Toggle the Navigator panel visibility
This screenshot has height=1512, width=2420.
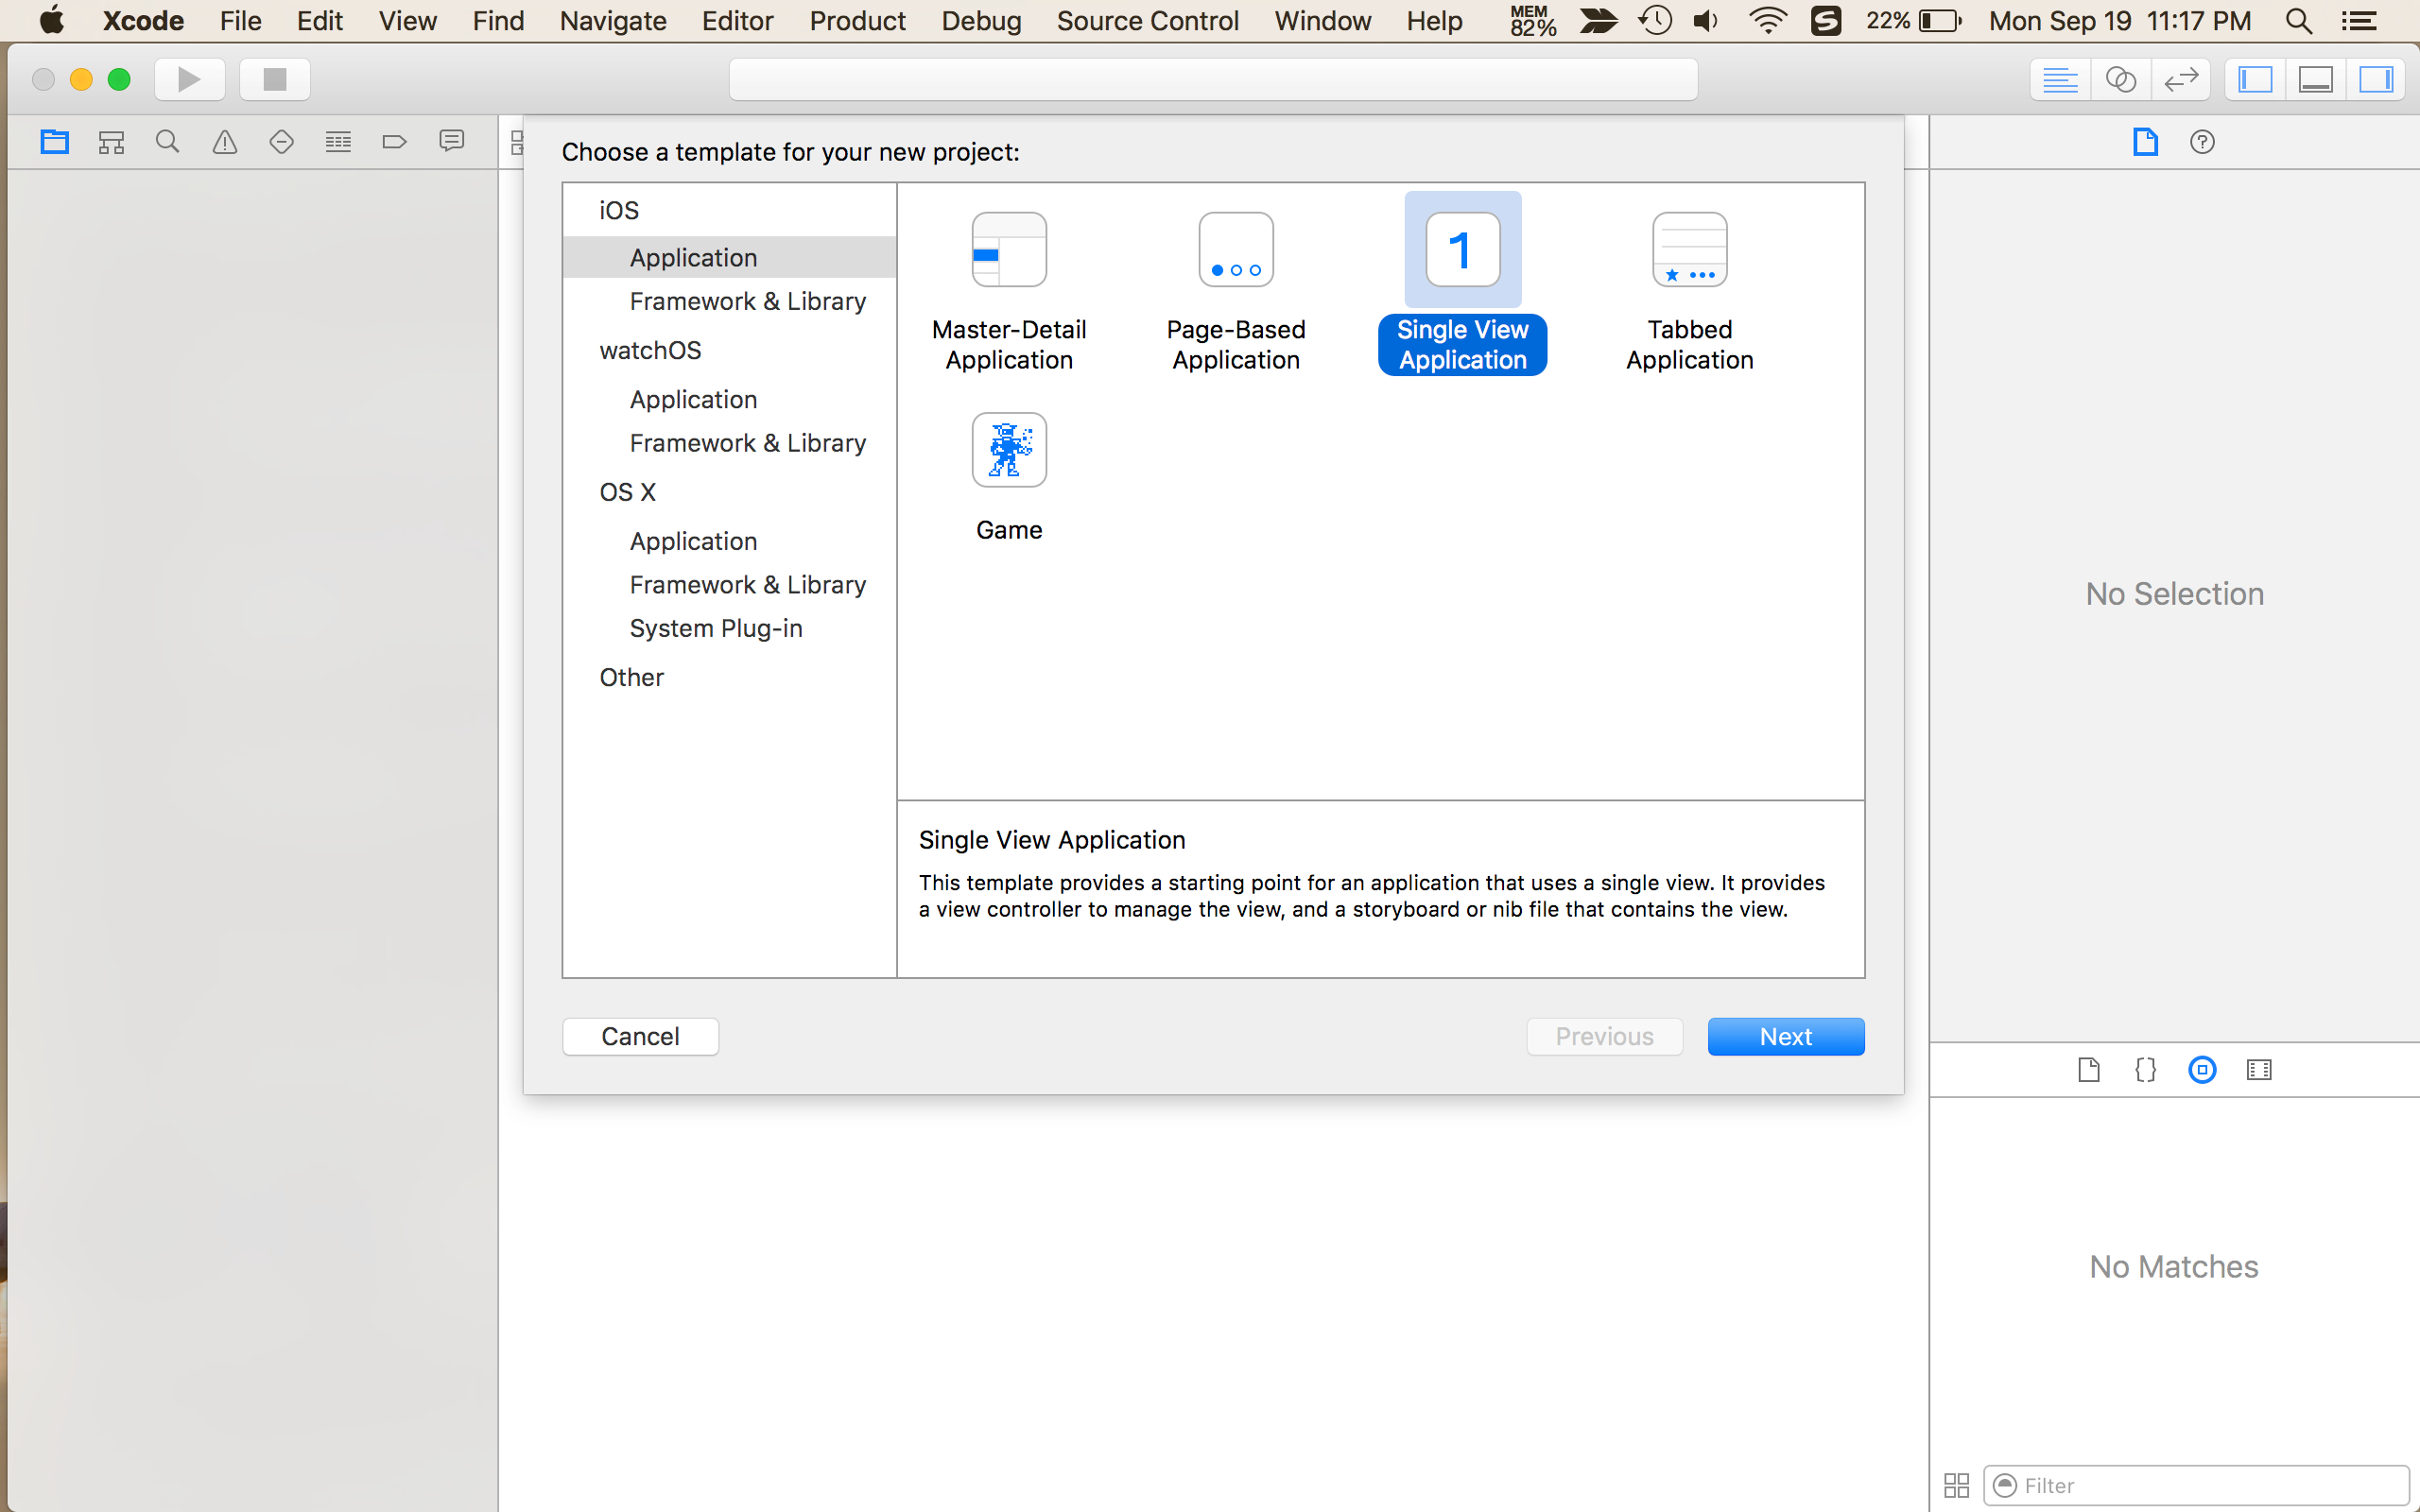pos(2255,79)
